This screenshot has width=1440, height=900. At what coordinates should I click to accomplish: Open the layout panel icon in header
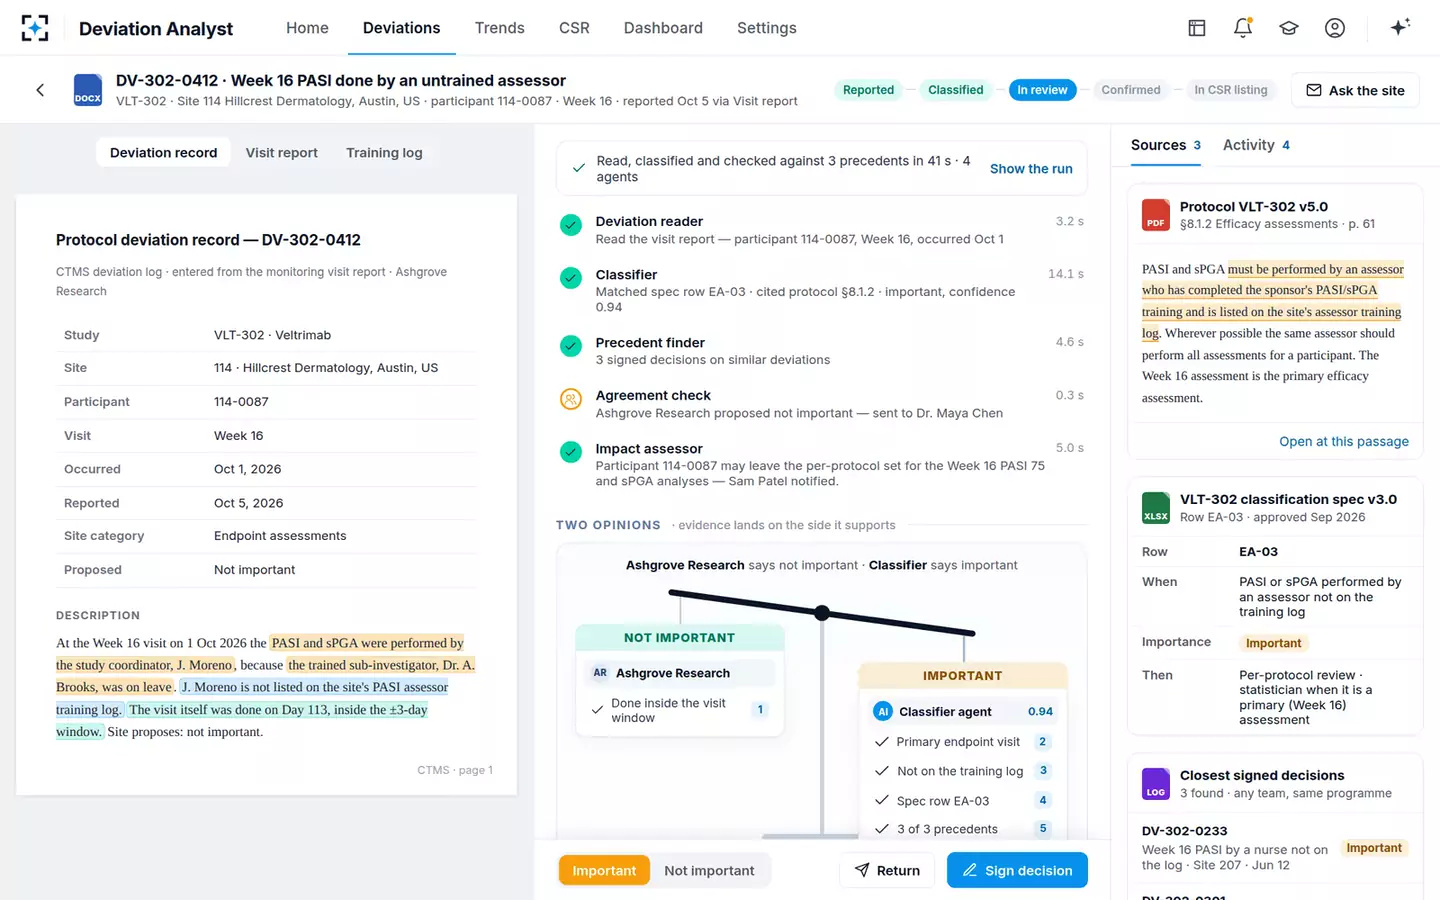coord(1196,28)
